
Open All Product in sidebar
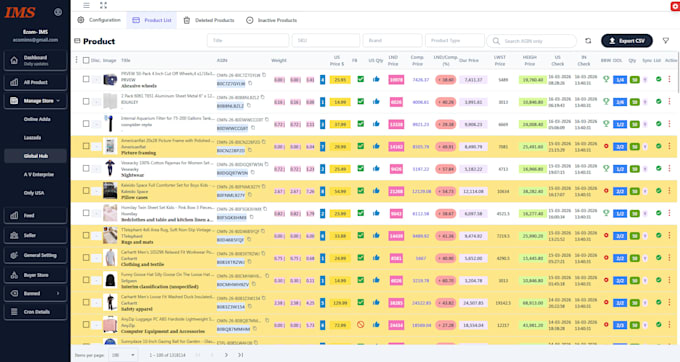[x=35, y=82]
